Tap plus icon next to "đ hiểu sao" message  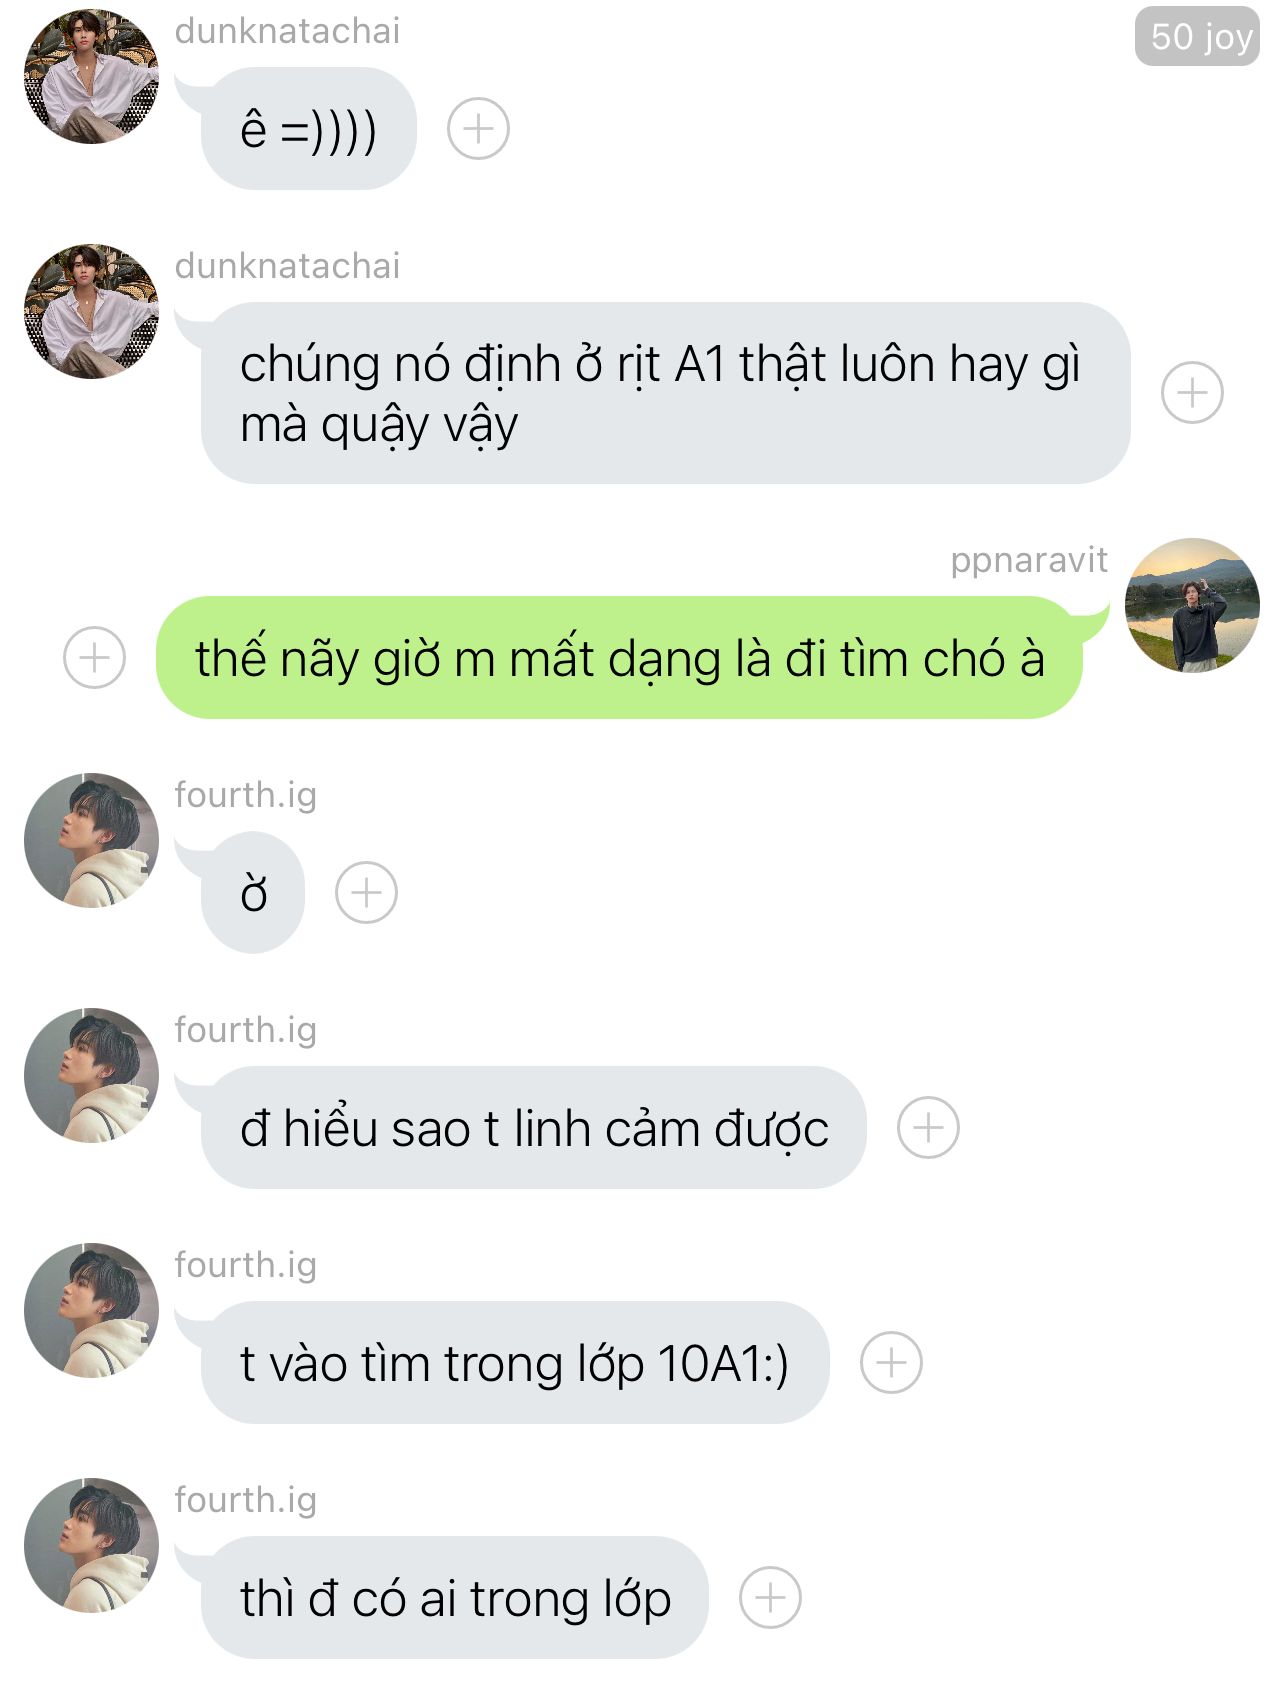[x=928, y=1128]
